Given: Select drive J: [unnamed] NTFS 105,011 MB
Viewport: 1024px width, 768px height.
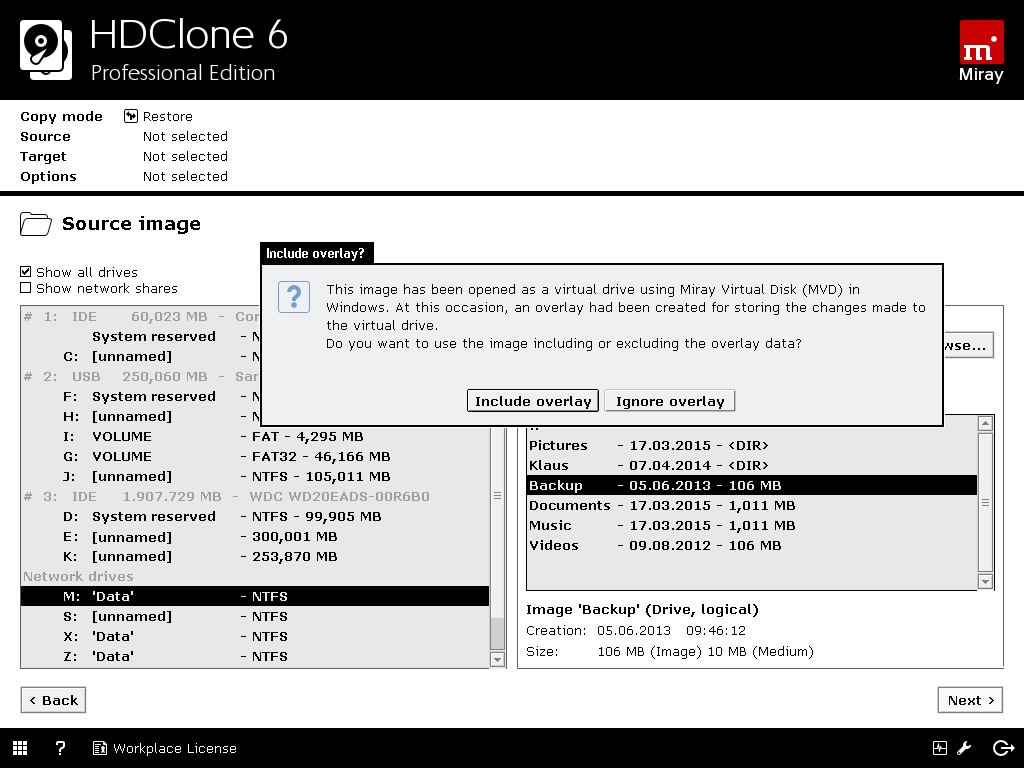Looking at the screenshot, I should 255,476.
